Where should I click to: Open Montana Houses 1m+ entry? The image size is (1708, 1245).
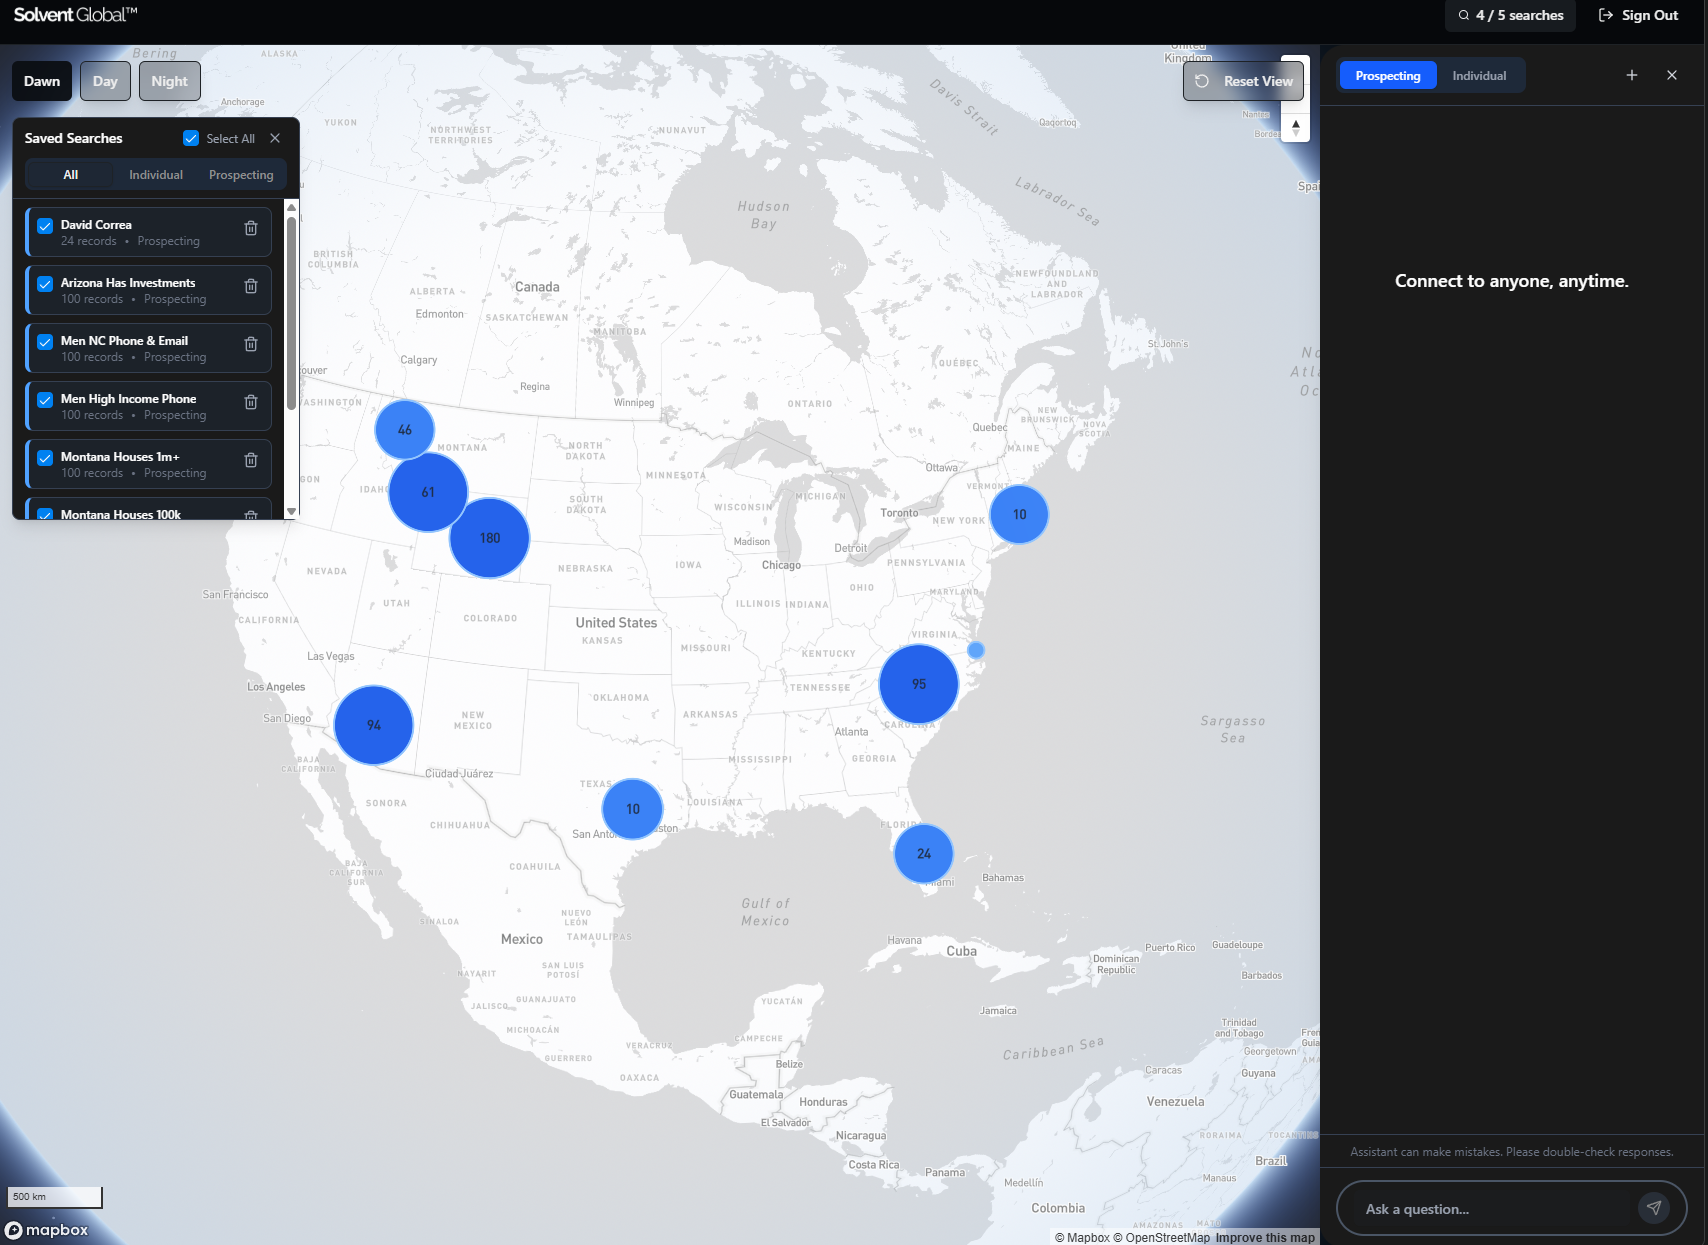pyautogui.click(x=148, y=464)
